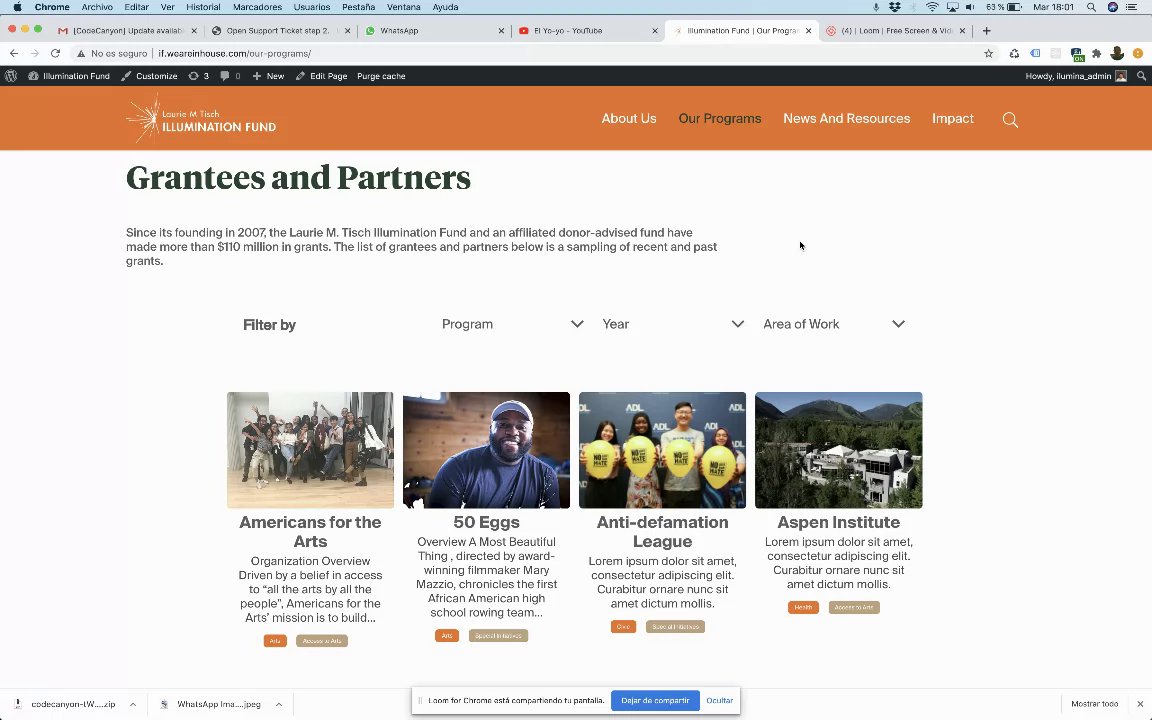The width and height of the screenshot is (1152, 720).
Task: Click the browser forward arrow
Action: (35, 53)
